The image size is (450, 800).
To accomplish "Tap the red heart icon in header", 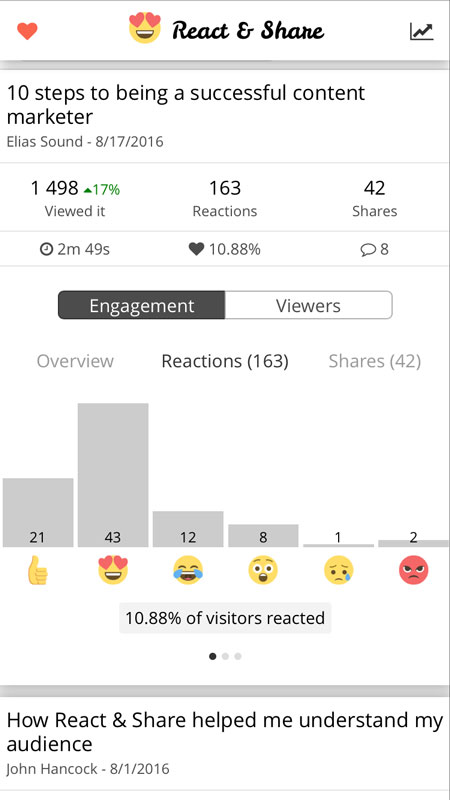I will point(27,31).
